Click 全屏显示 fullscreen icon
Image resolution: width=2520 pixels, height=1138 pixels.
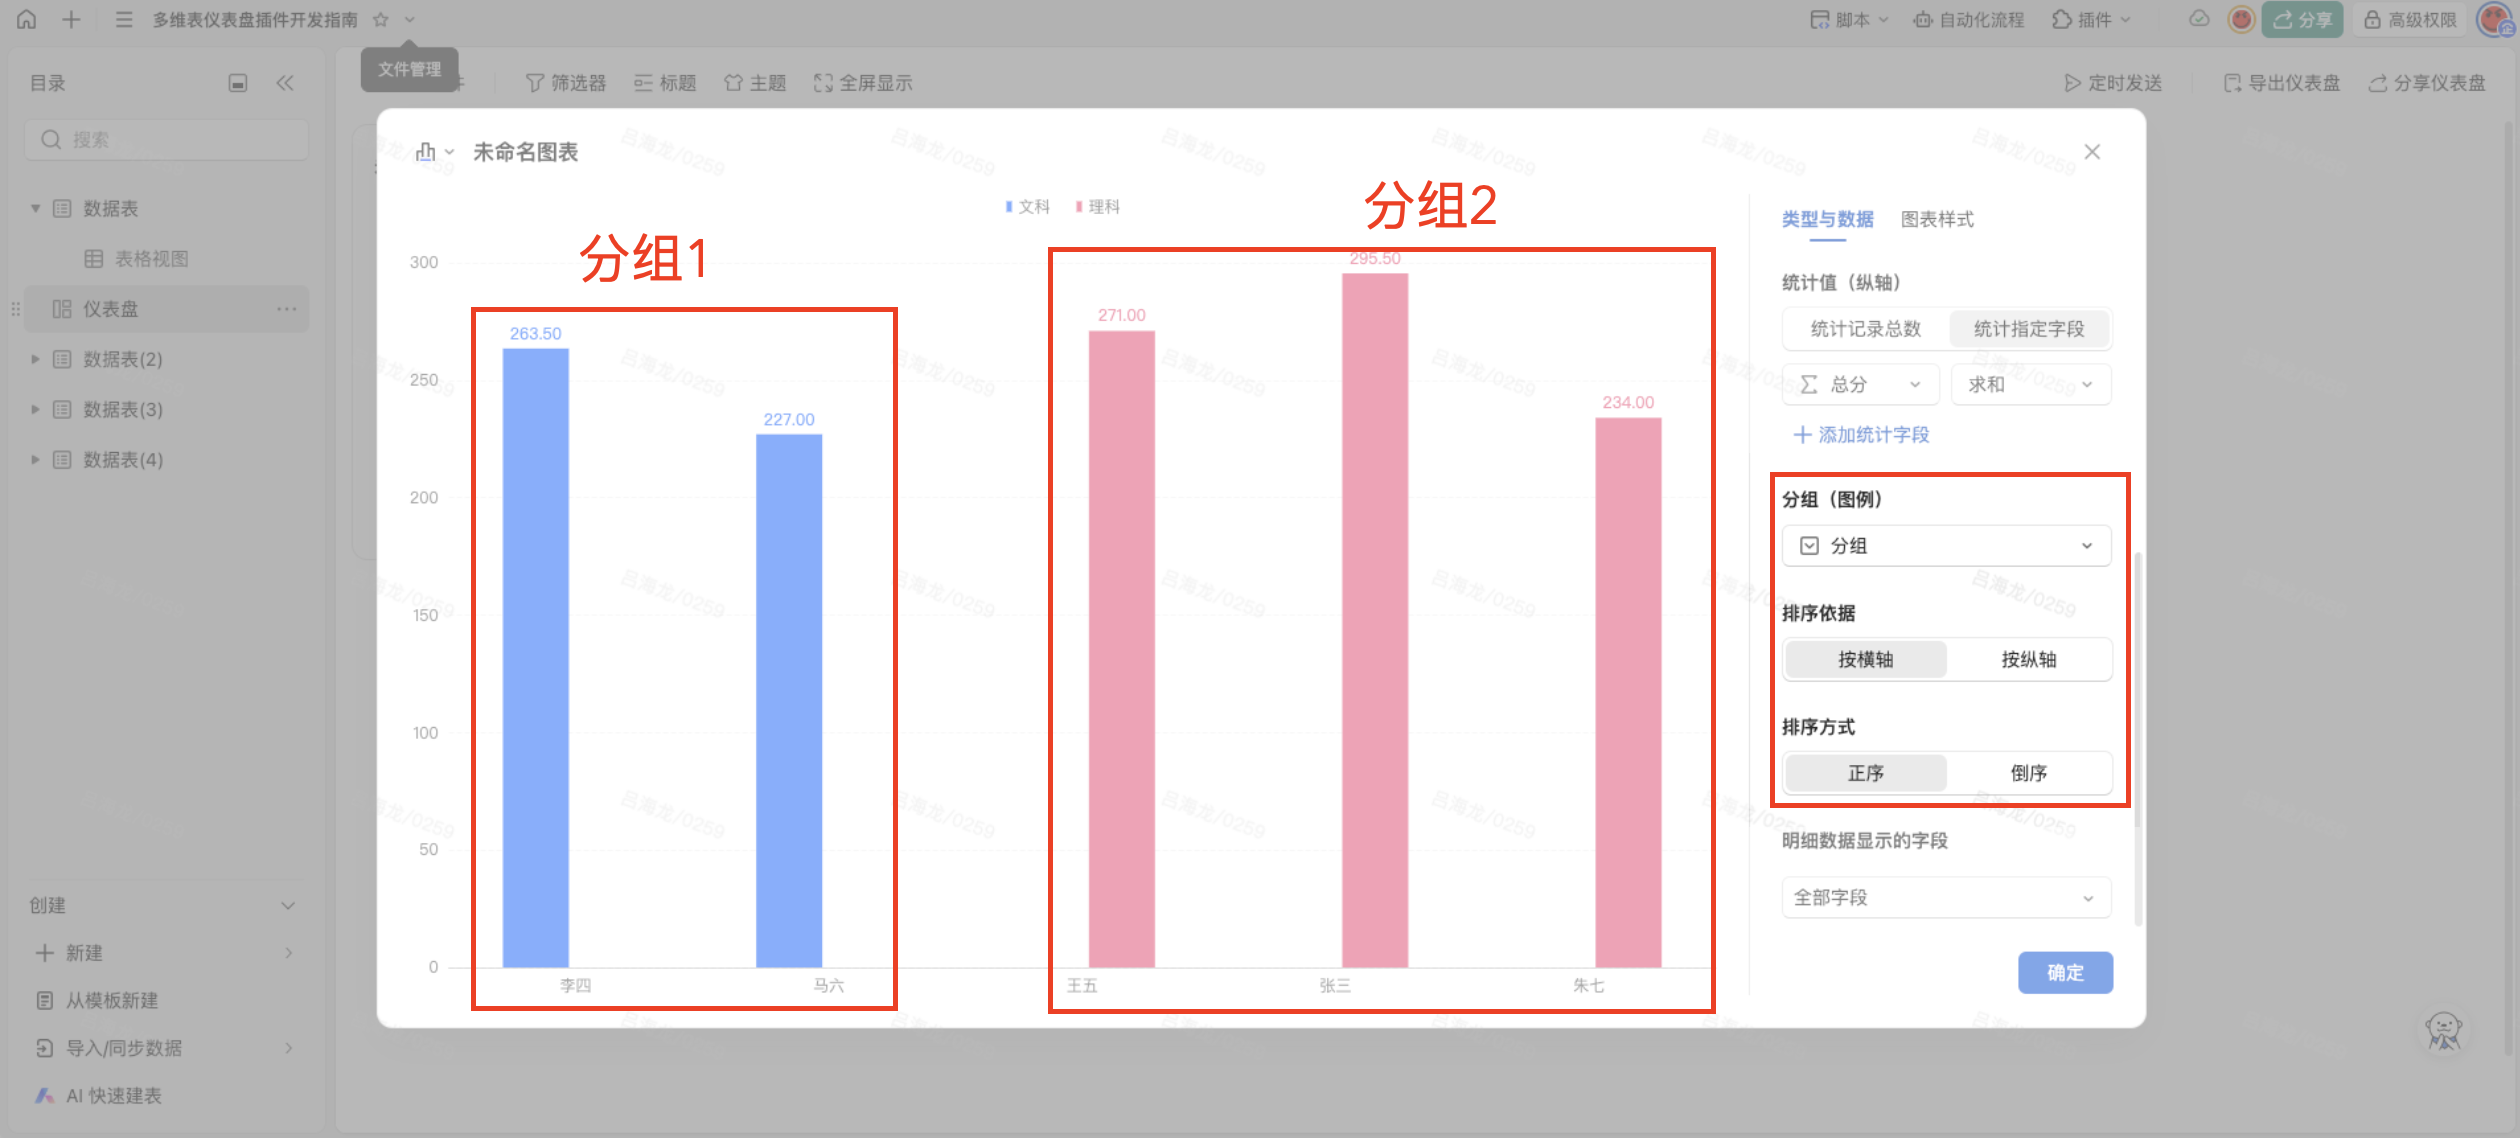[x=823, y=83]
